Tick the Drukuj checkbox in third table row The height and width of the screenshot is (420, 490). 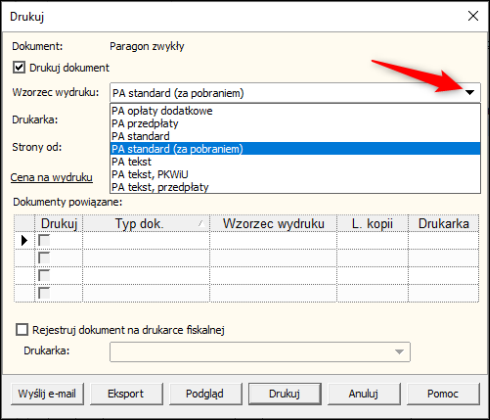[x=44, y=275]
